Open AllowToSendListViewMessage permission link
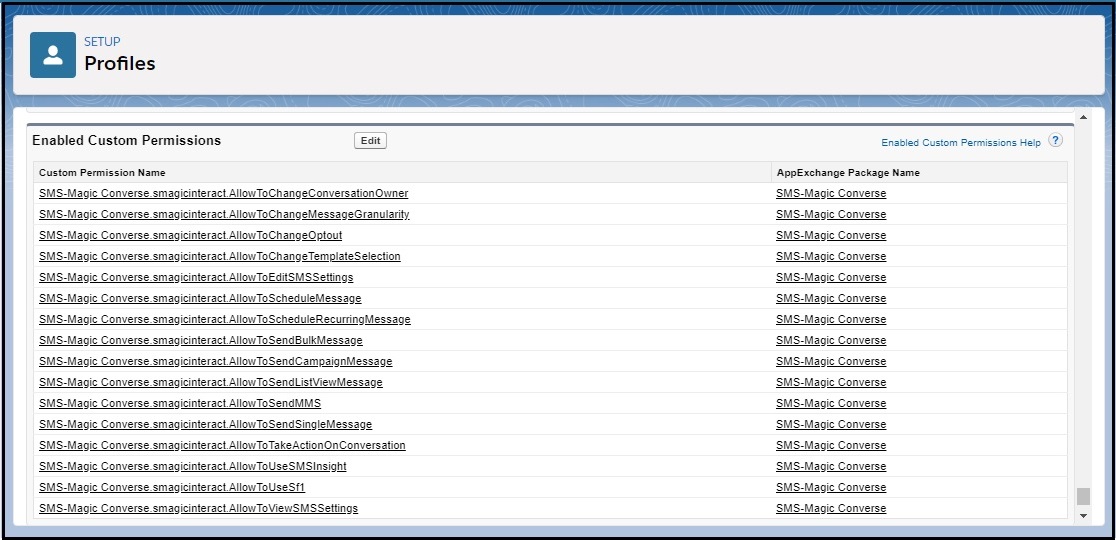Viewport: 1116px width, 540px height. (x=211, y=382)
